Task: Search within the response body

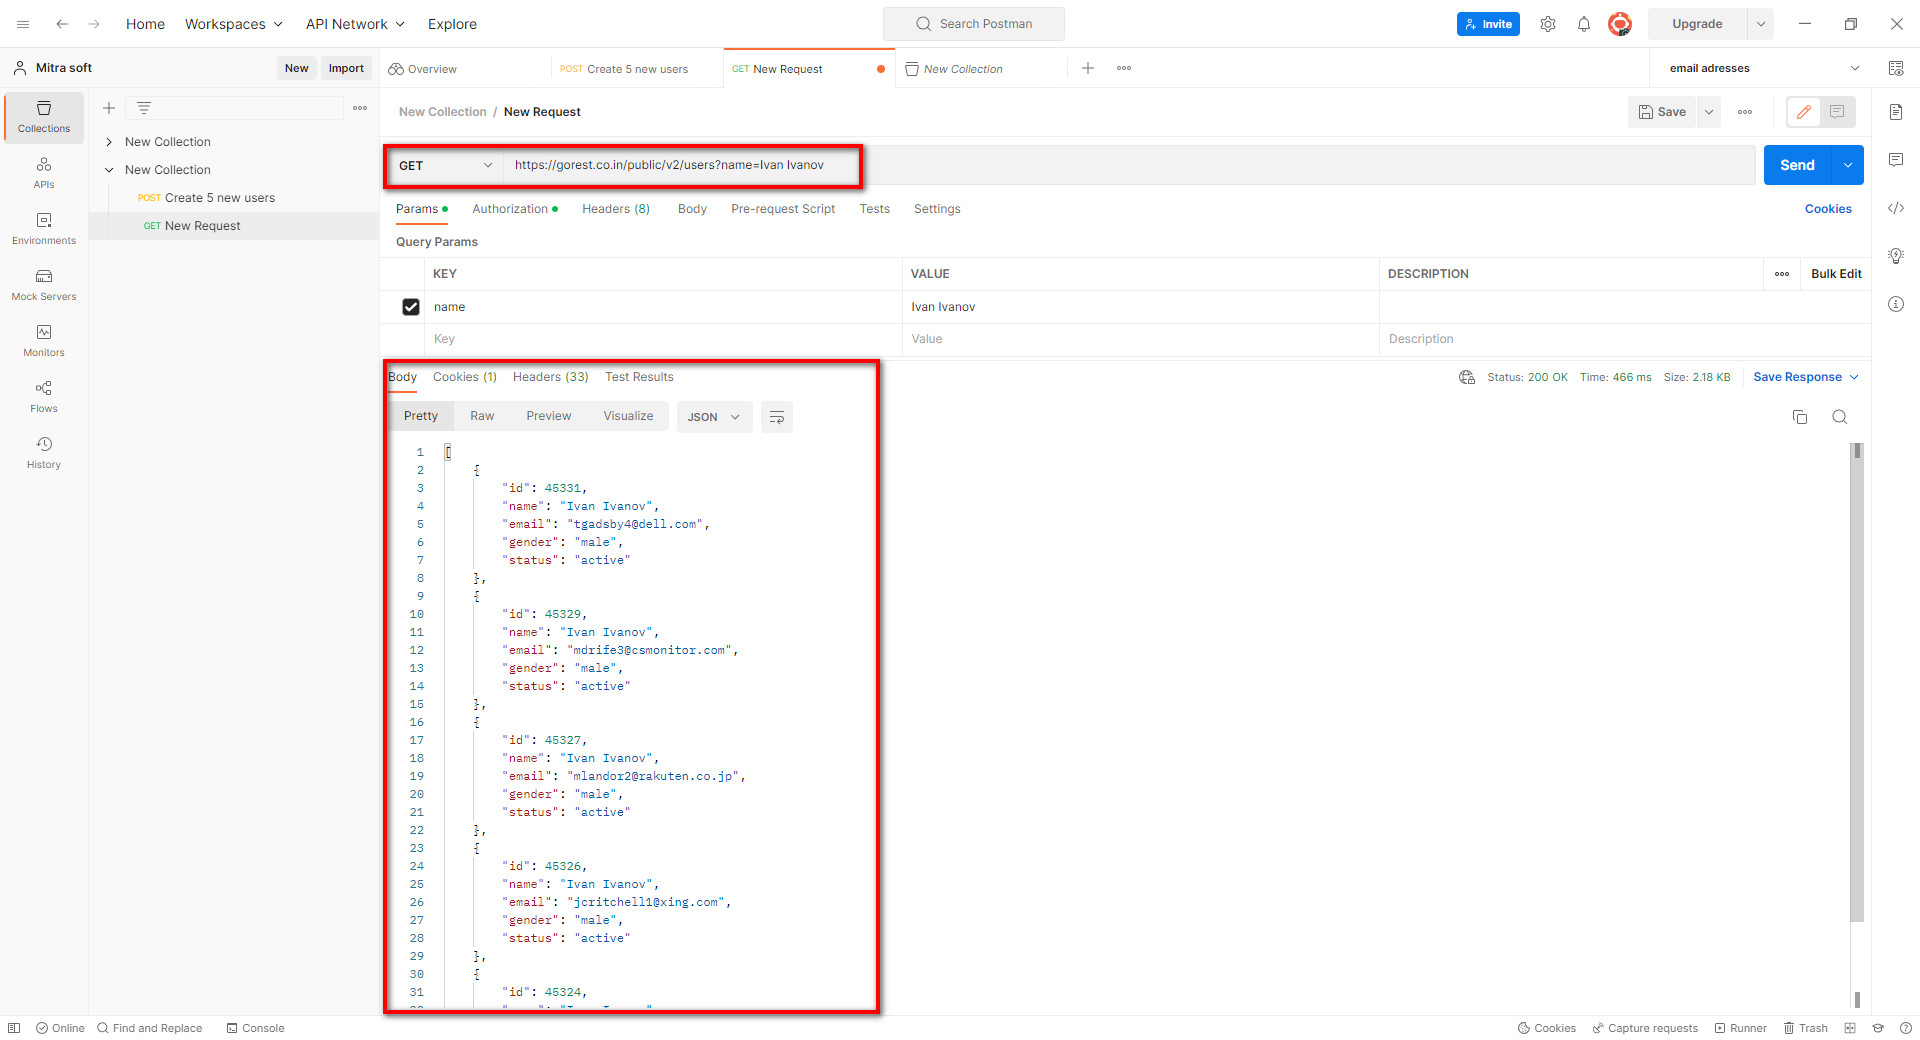Action: coord(1840,417)
